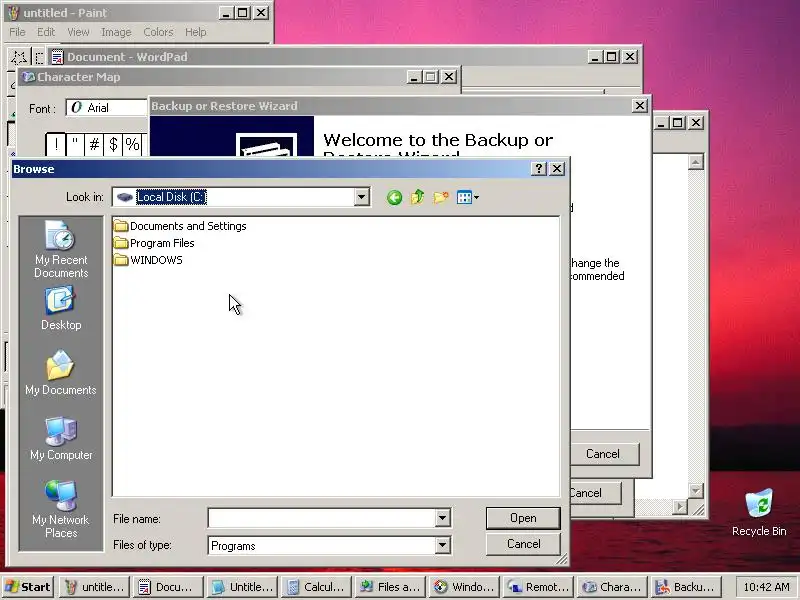
Task: Click scroll right arrow in rightmost window
Action: (679, 507)
